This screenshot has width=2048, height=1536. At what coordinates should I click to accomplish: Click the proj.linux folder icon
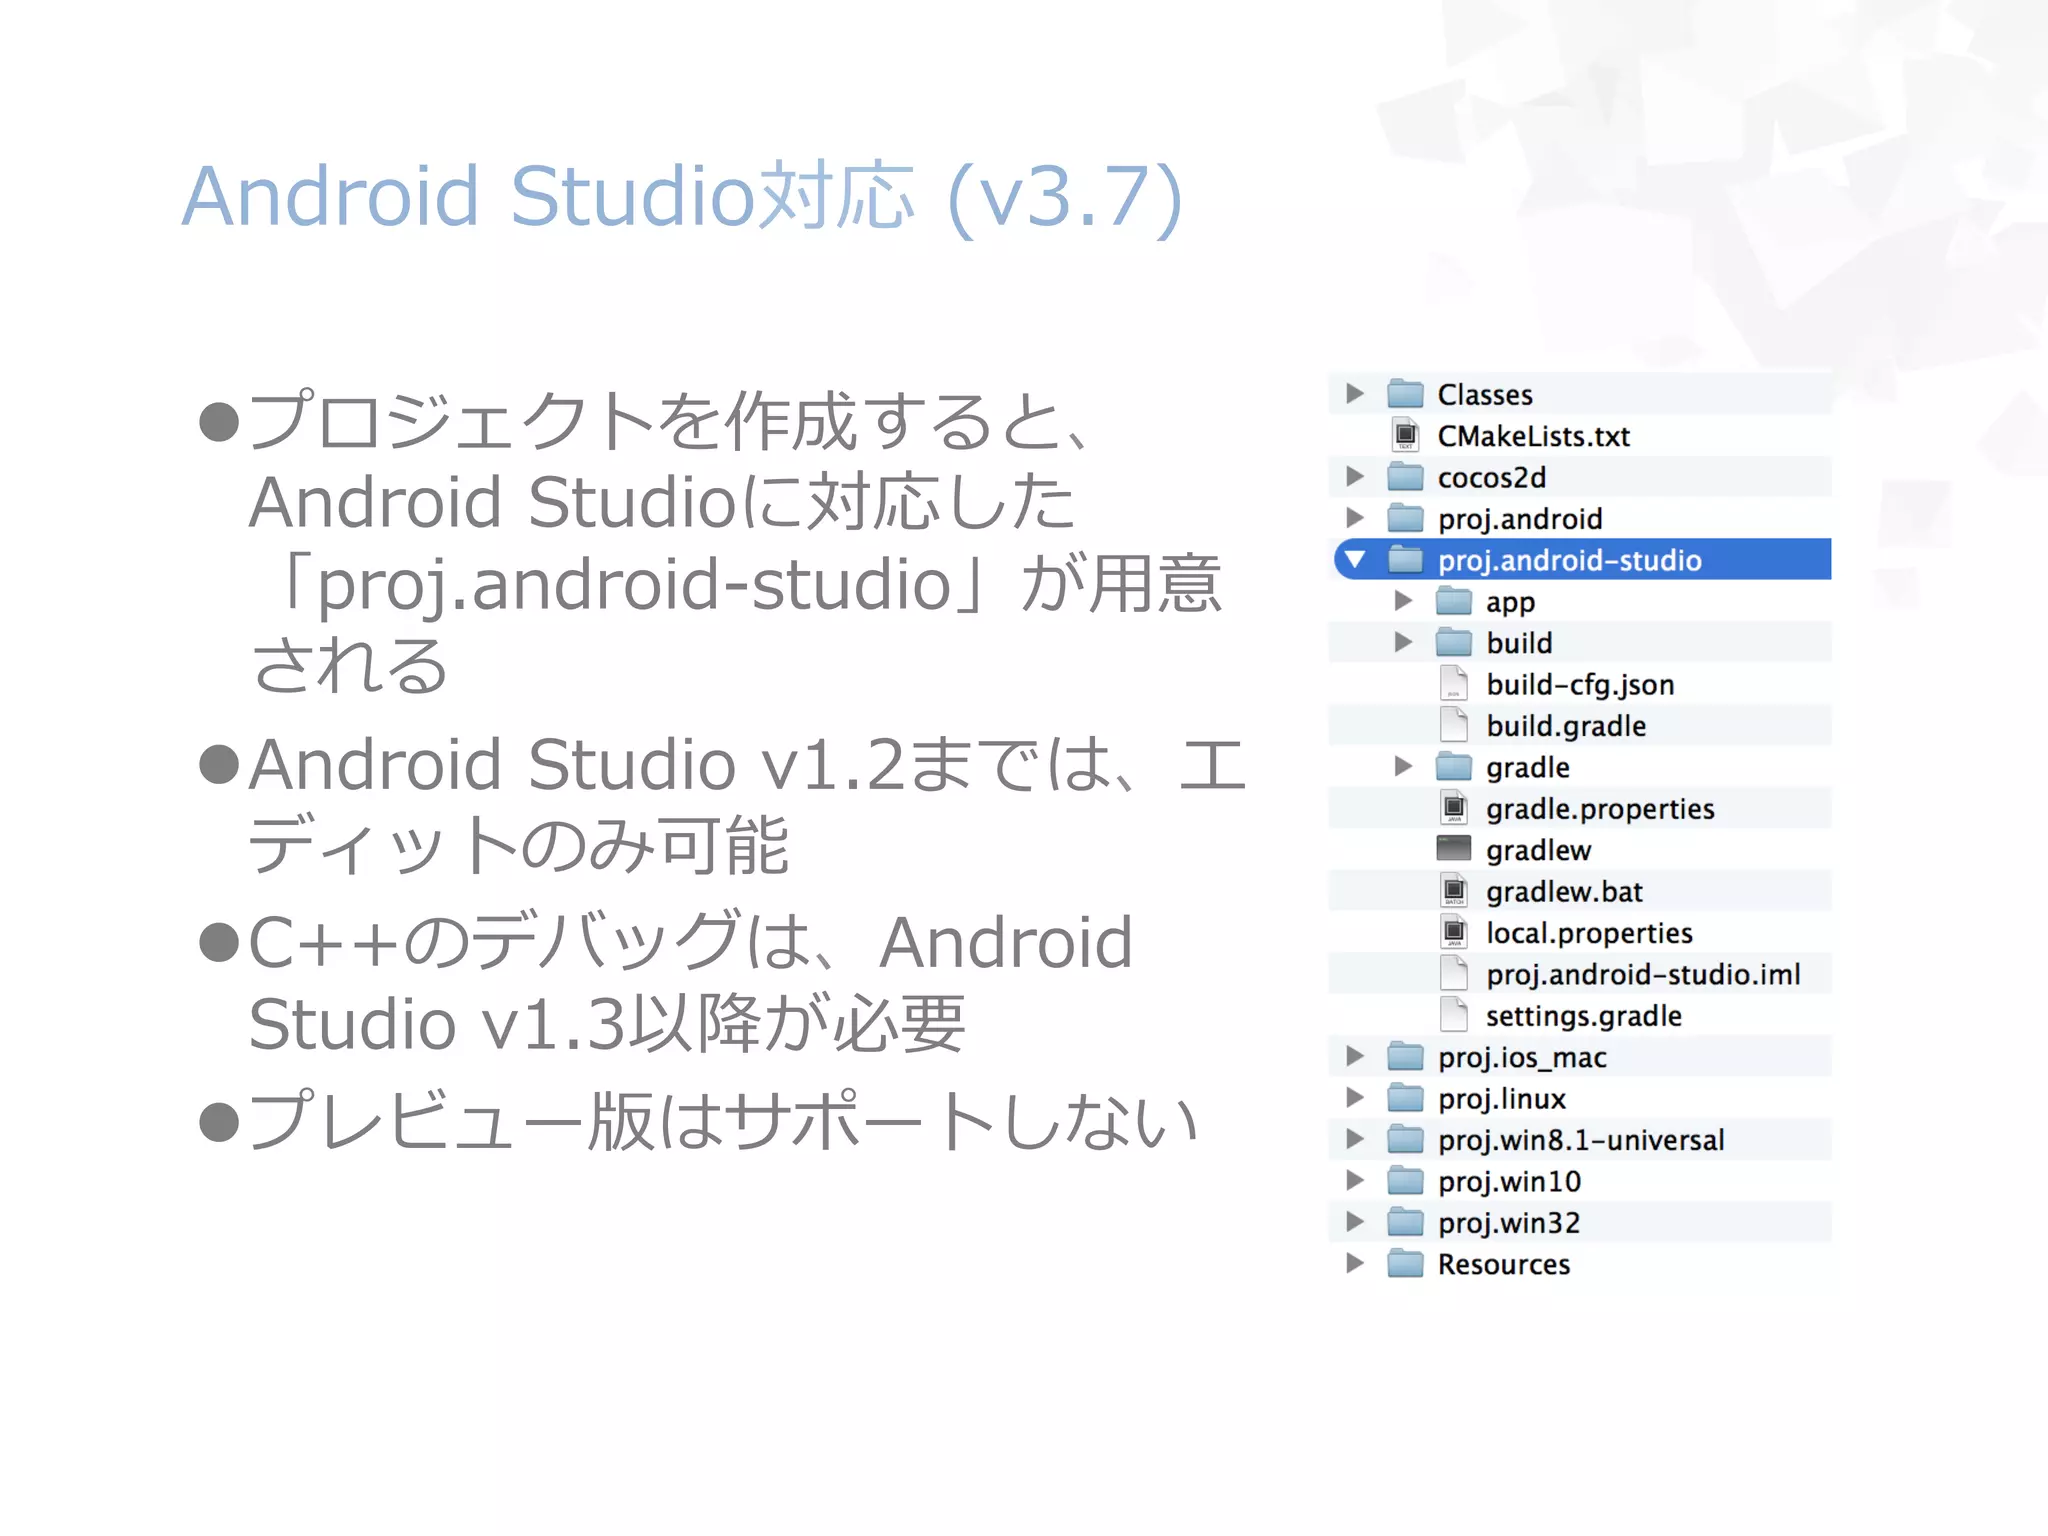(1405, 1098)
